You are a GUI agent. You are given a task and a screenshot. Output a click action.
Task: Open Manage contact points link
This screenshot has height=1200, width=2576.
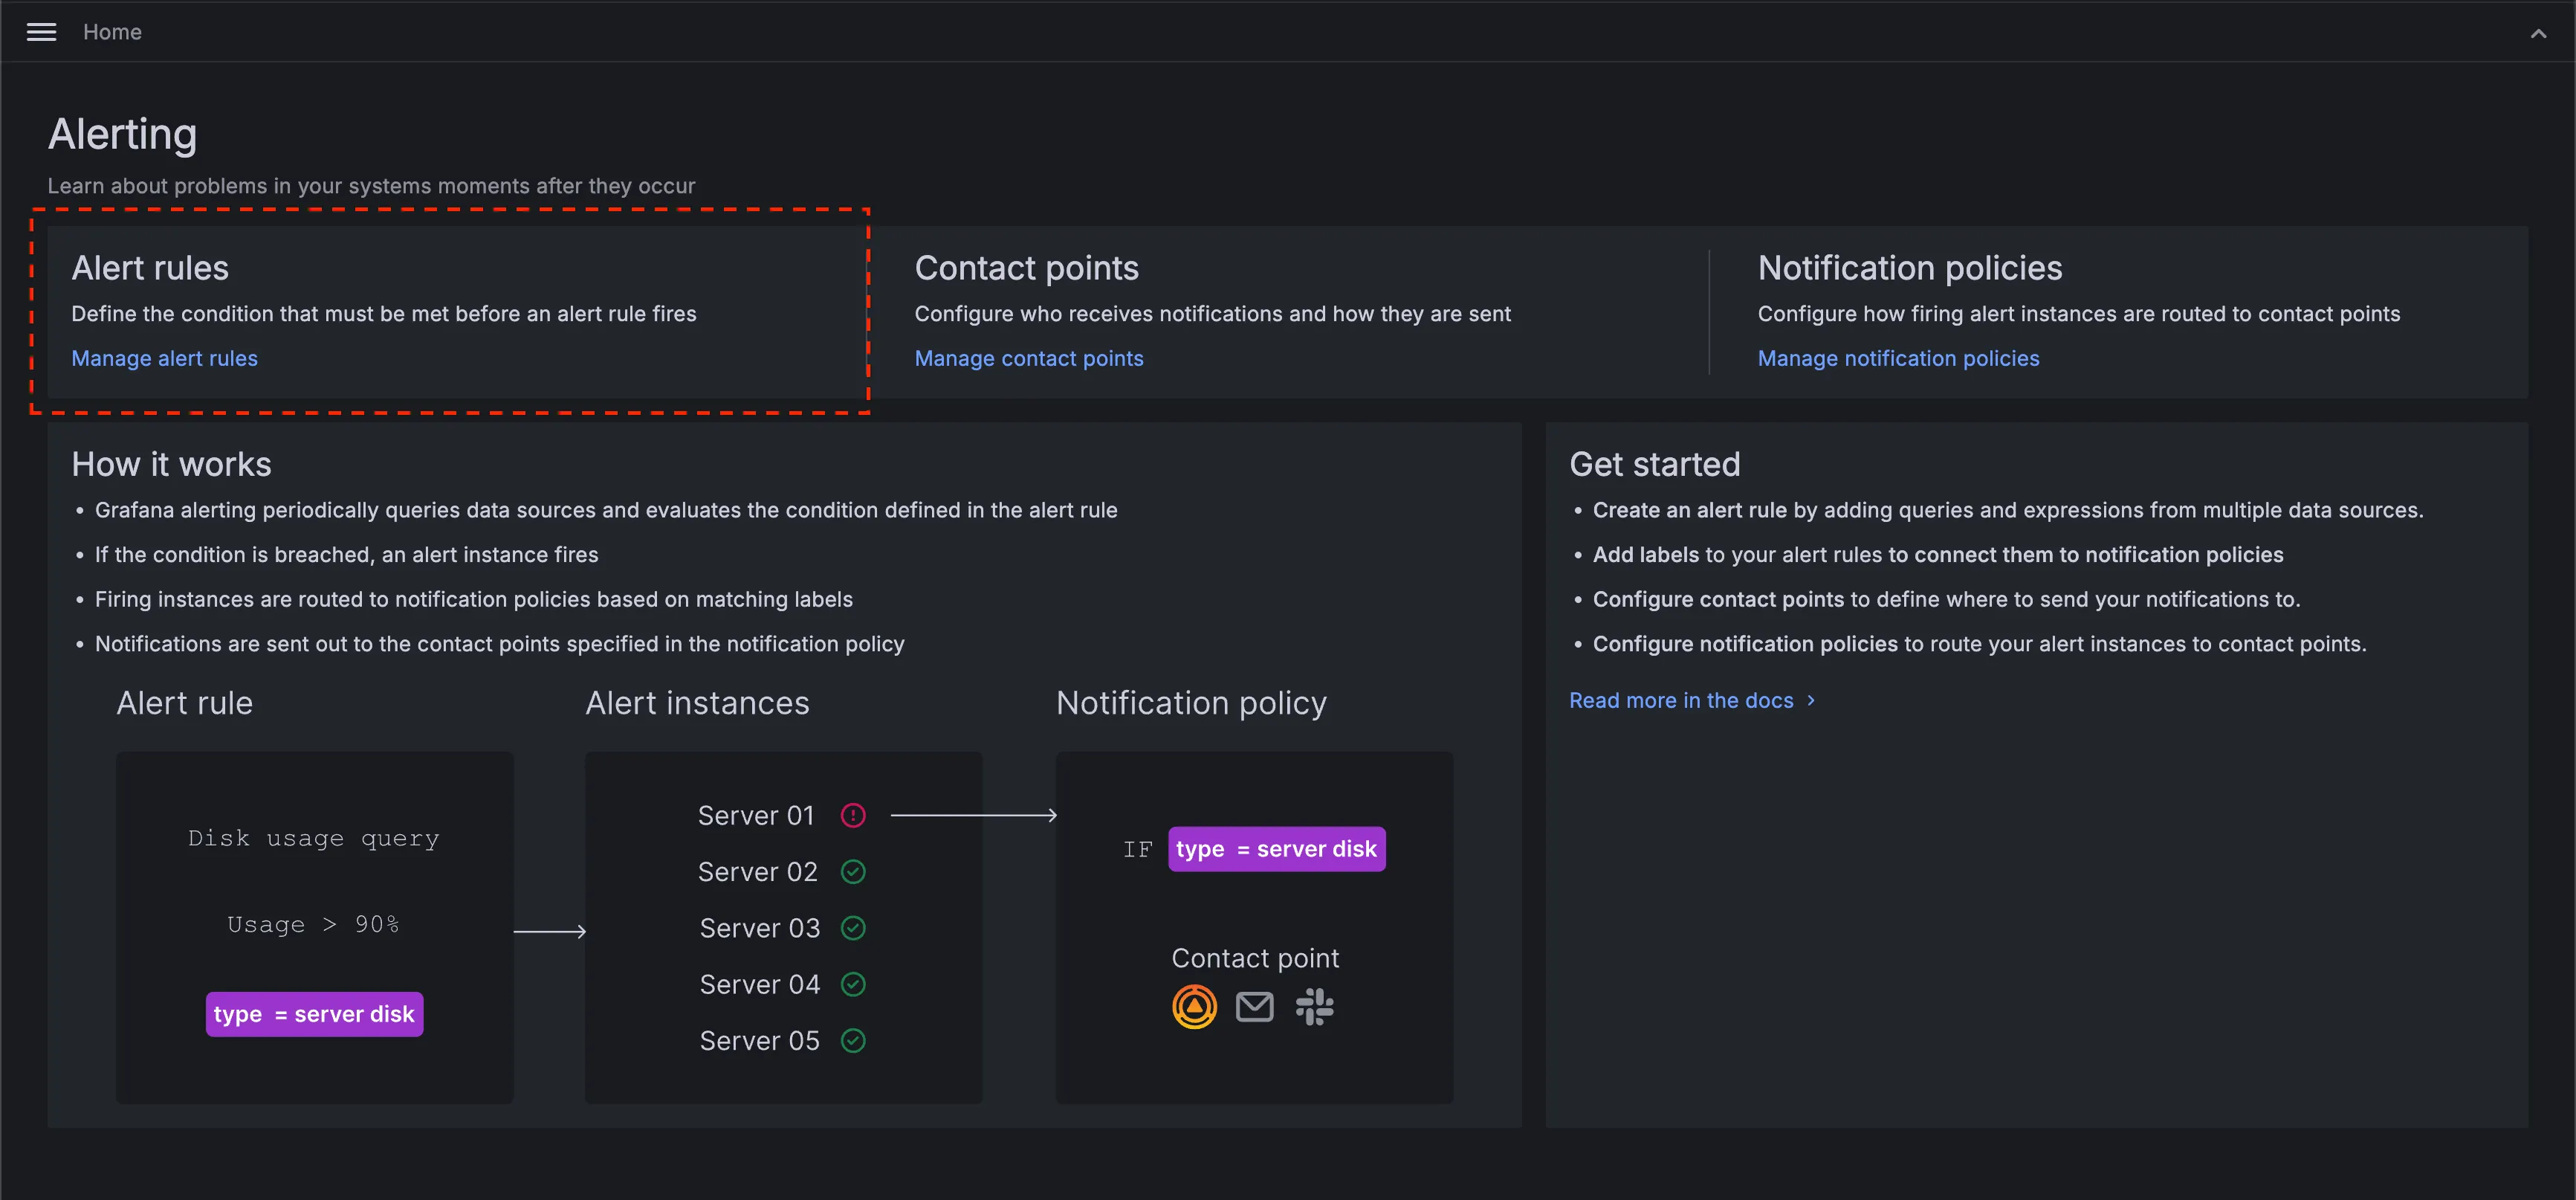(1028, 358)
